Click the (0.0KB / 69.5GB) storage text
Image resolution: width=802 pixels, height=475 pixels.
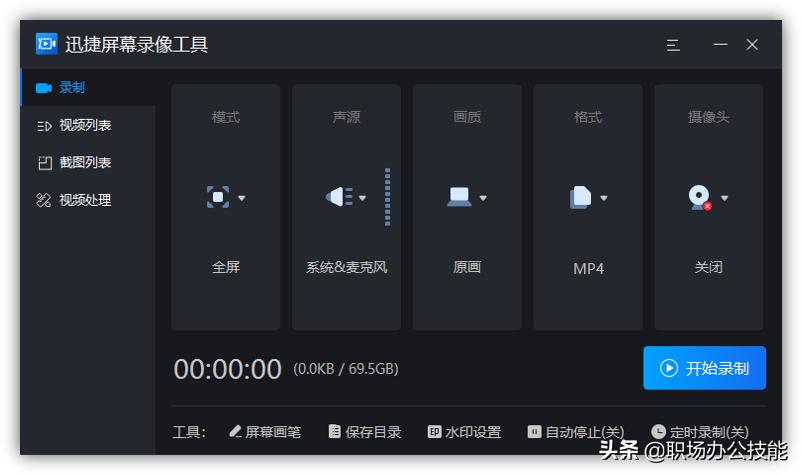coord(346,369)
